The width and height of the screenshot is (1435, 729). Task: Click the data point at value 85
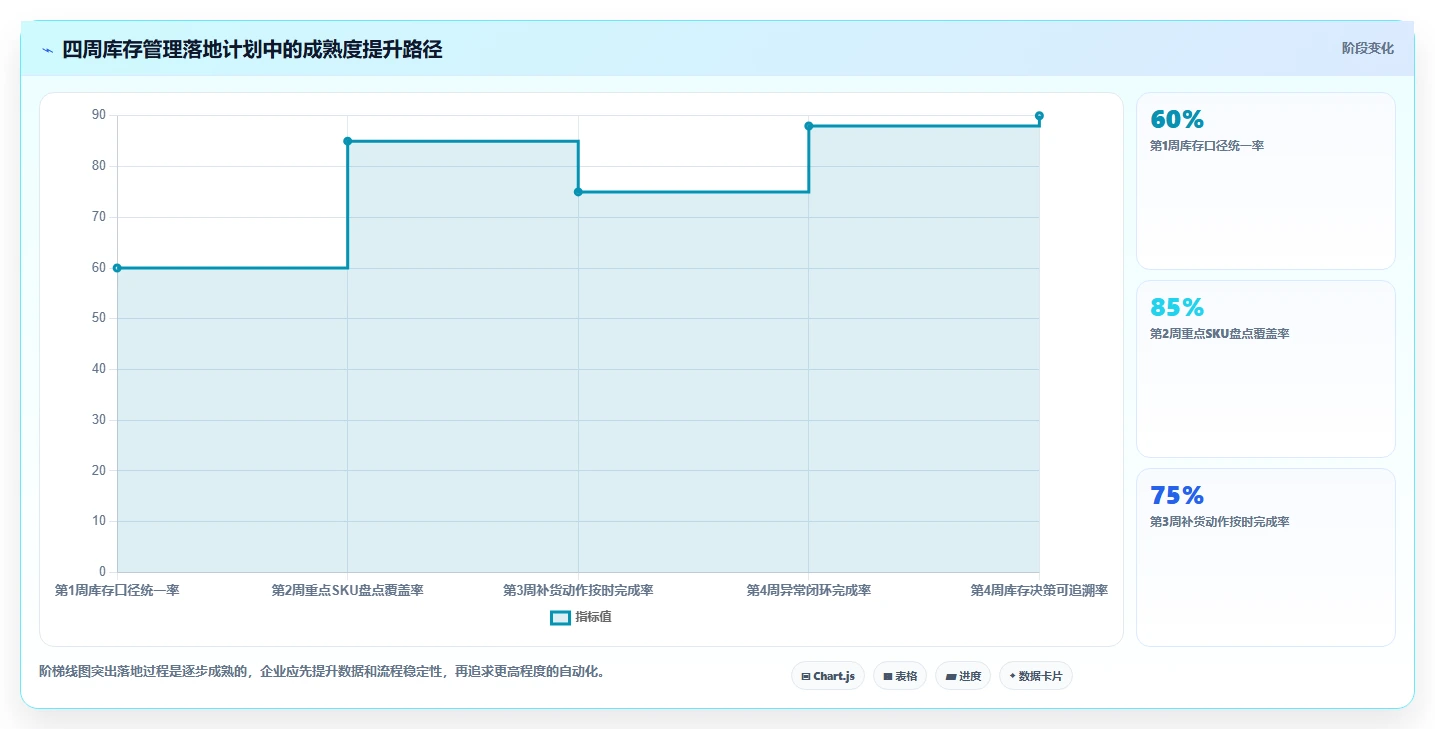point(348,141)
